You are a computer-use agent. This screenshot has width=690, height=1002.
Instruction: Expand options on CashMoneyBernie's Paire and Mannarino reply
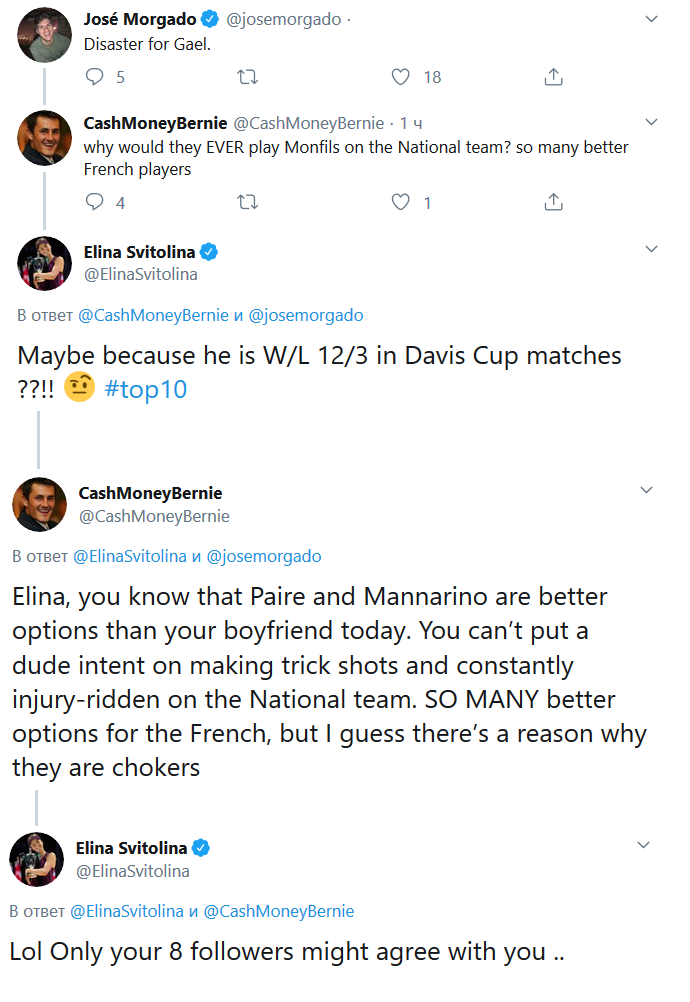click(646, 490)
